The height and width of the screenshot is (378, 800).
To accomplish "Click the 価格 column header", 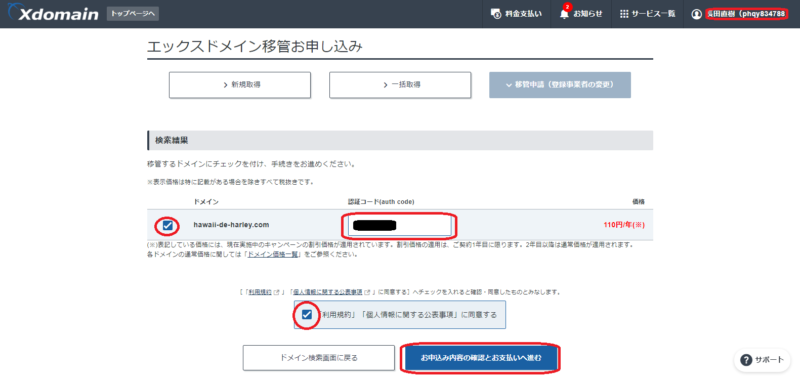I will (x=638, y=202).
